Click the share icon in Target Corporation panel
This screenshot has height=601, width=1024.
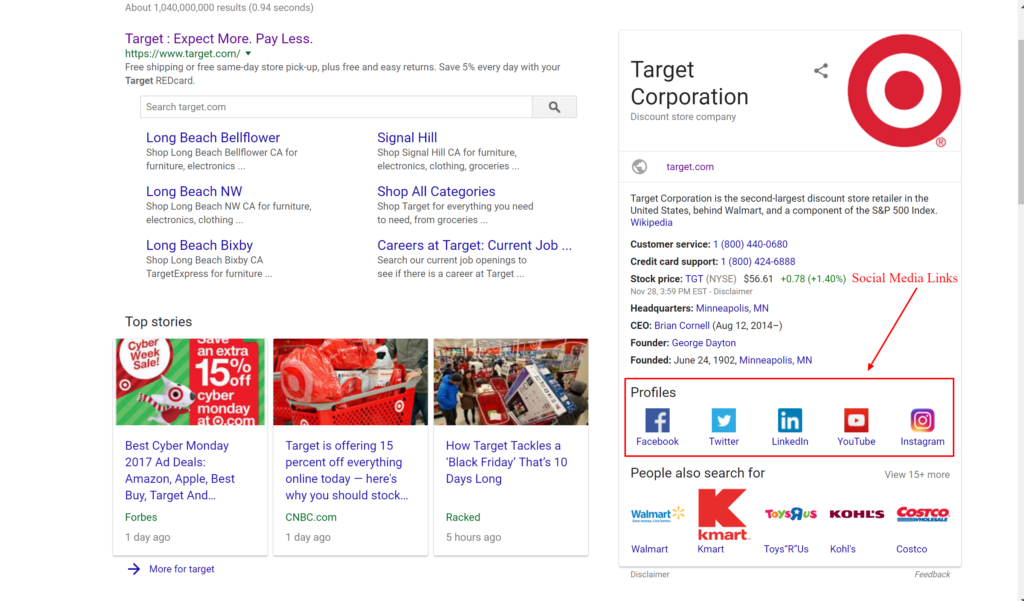tap(821, 71)
